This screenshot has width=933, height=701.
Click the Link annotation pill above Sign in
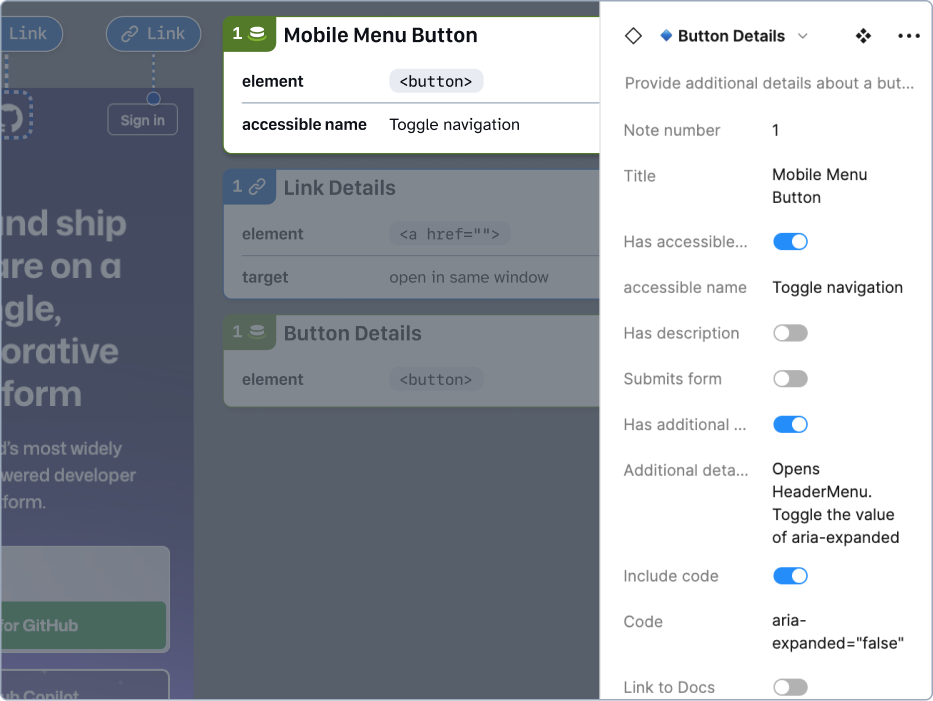pos(154,34)
